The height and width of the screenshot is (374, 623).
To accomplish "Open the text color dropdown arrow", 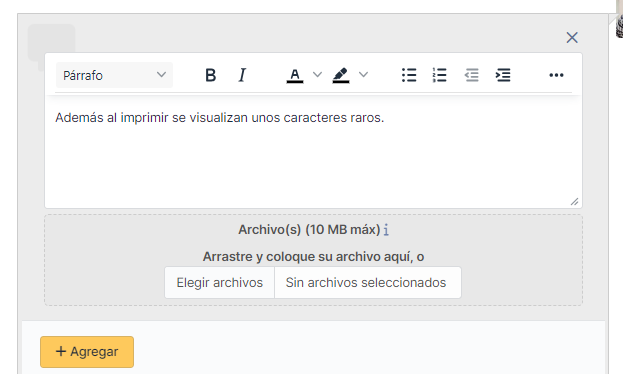I will pos(317,75).
